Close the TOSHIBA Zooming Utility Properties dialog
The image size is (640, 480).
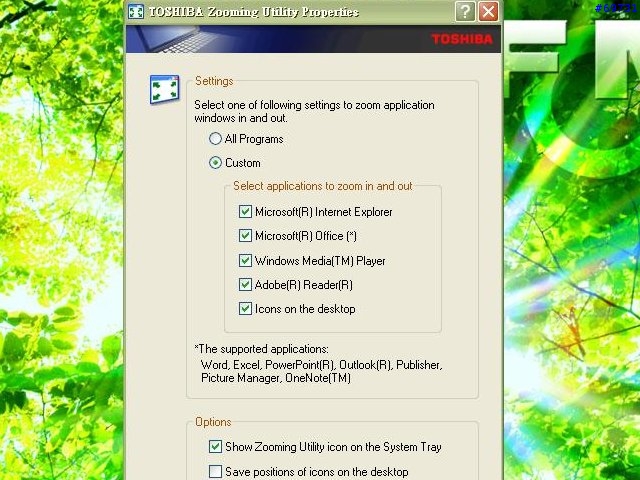click(x=489, y=11)
